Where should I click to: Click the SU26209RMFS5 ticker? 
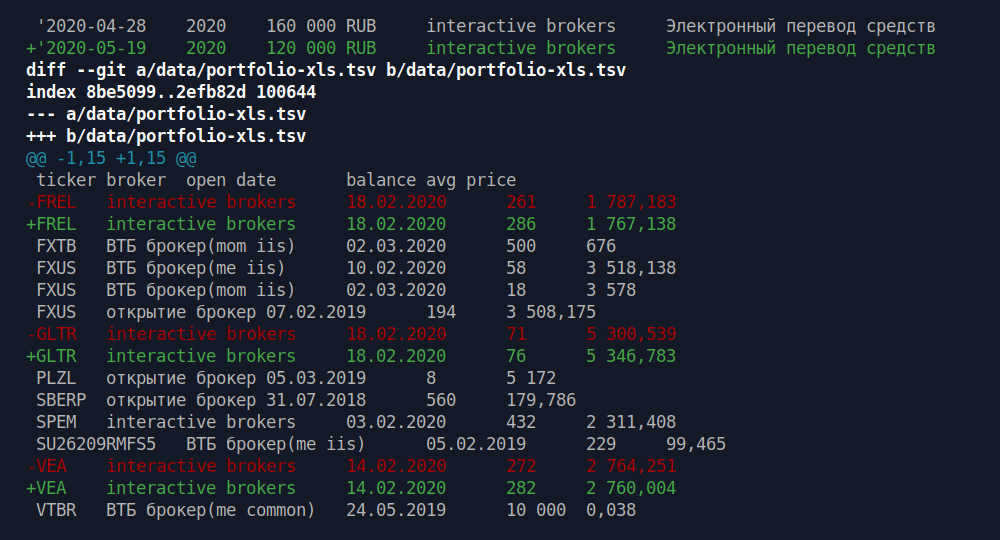96,444
